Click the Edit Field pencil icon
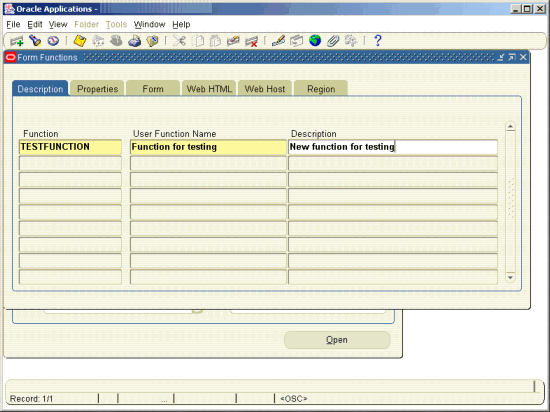Screen dimensions: 550x412 point(278,41)
